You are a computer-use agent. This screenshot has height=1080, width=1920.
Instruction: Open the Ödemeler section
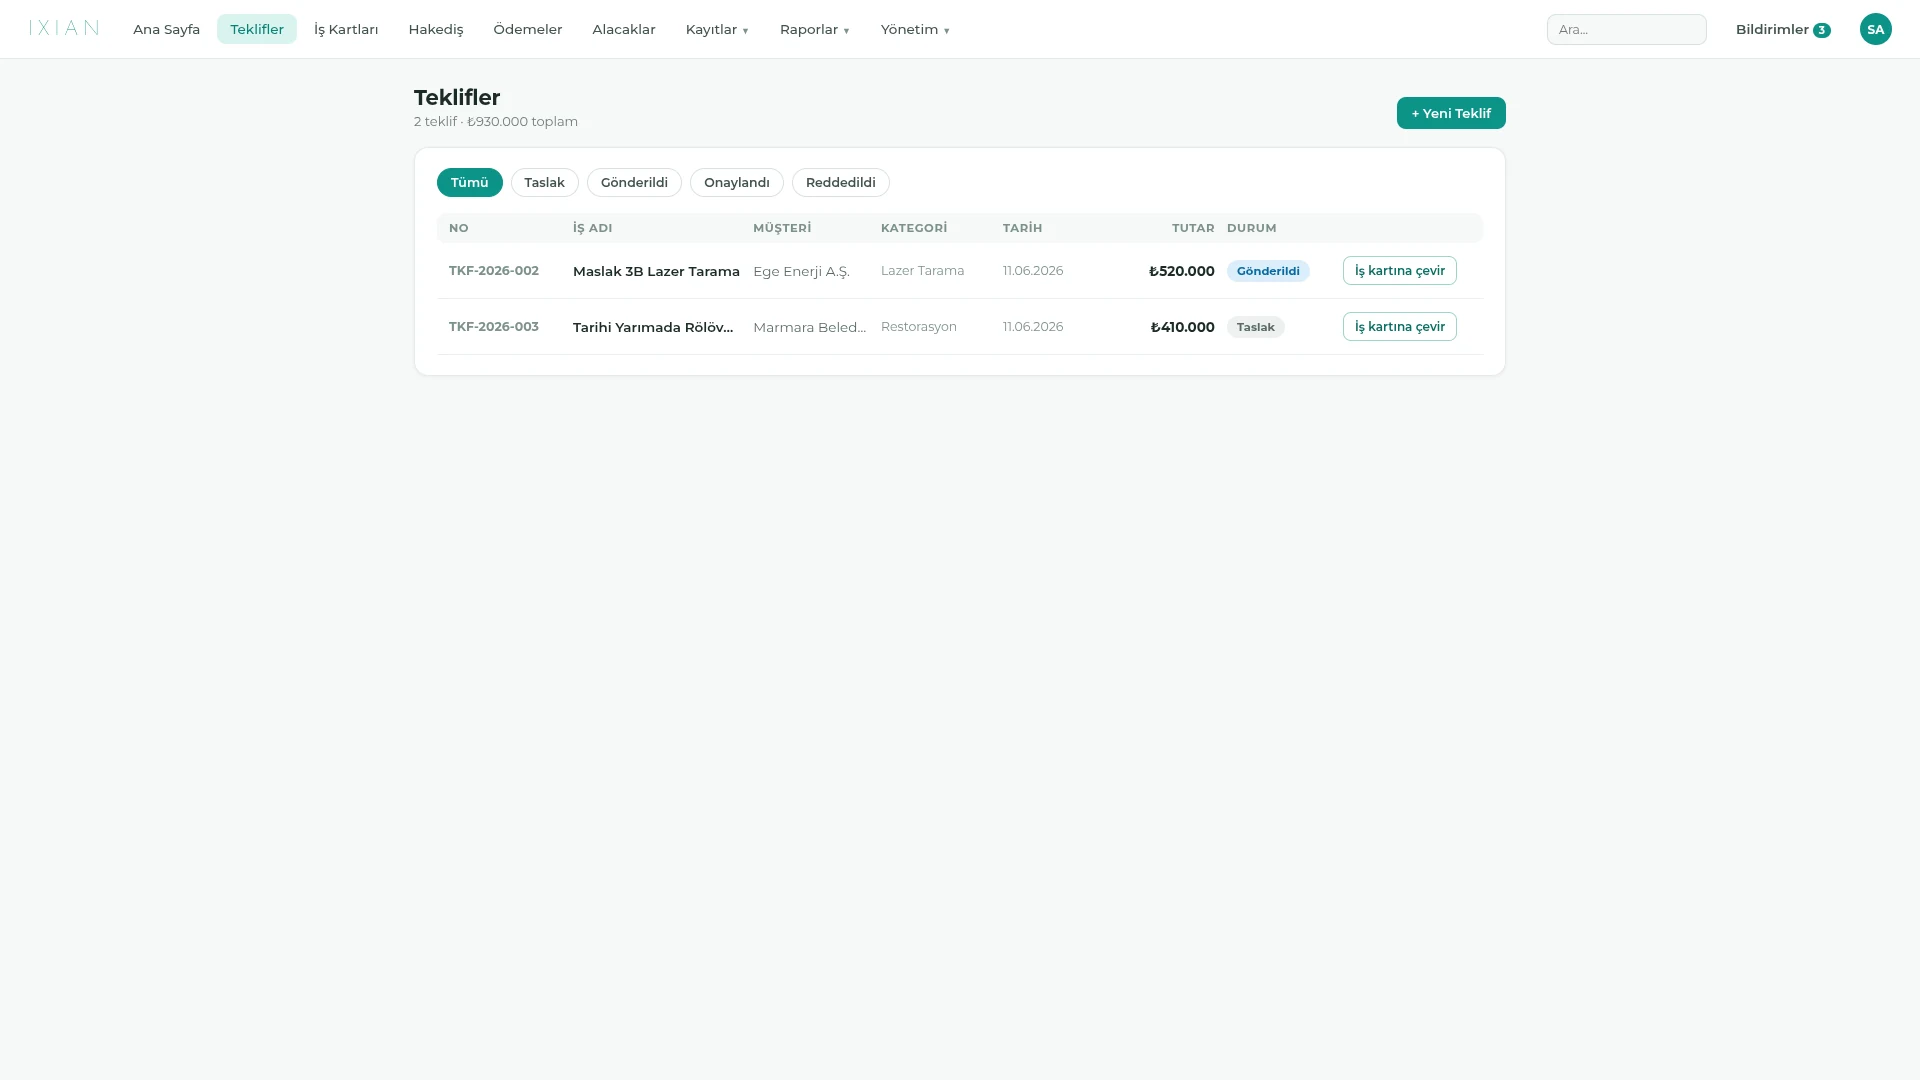tap(528, 29)
